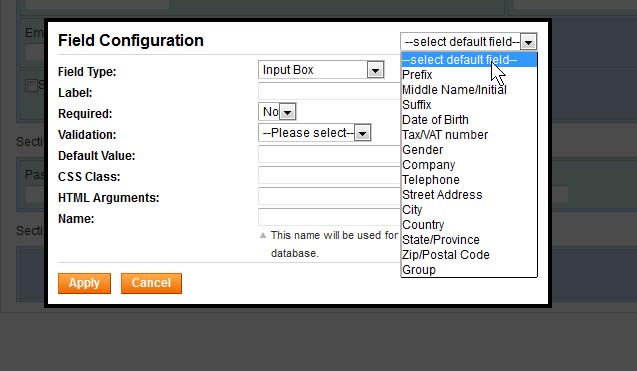
Task: Pick State/Province option
Action: [469, 240]
